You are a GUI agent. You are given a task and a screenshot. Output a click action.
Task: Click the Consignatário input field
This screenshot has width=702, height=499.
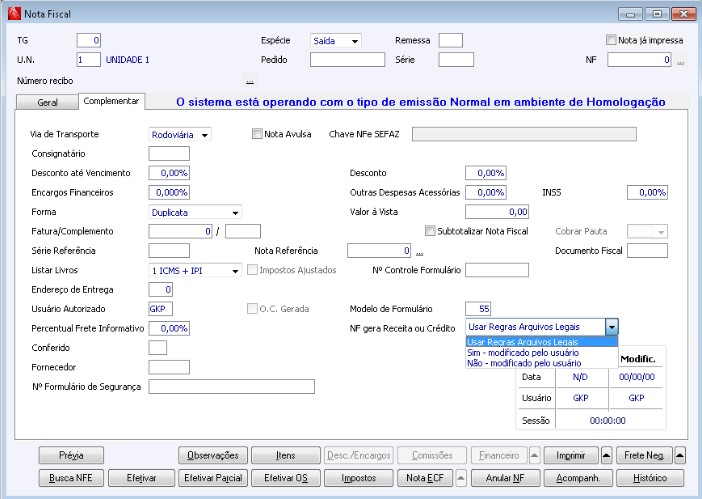coord(169,154)
